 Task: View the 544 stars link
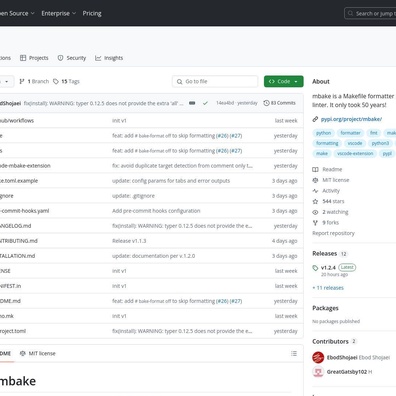[x=329, y=201]
